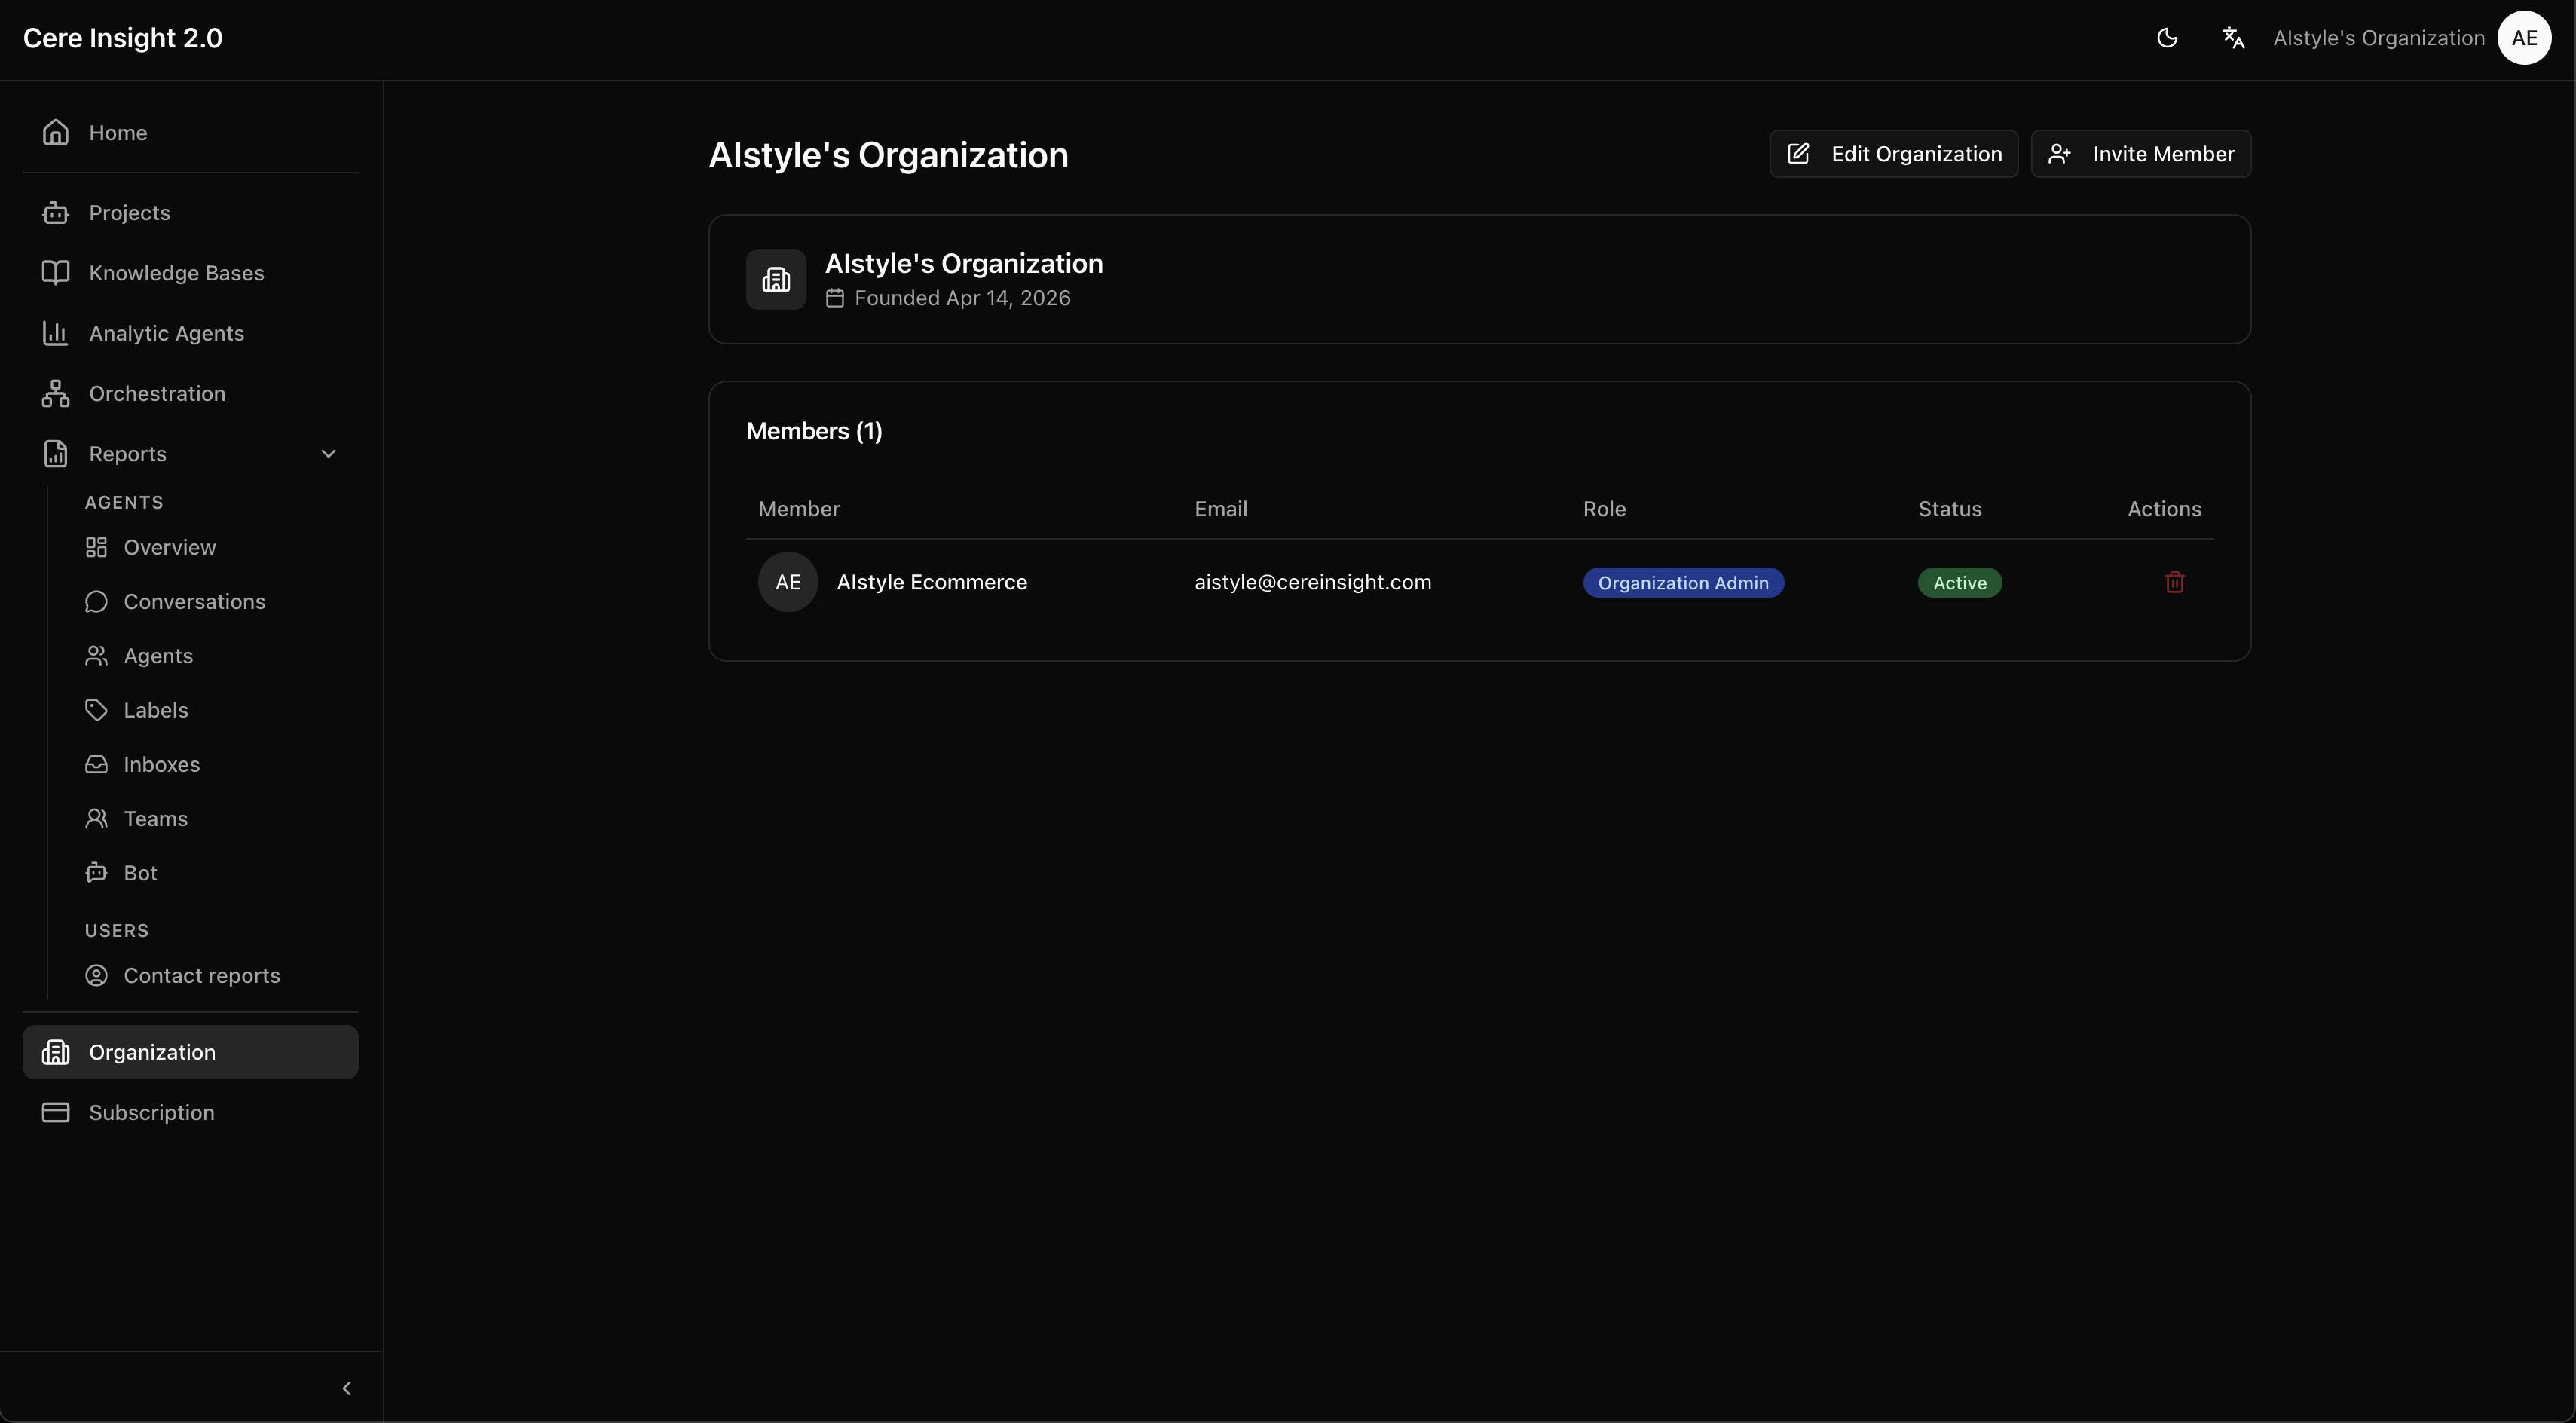Click the Contact reports user icon

[x=97, y=975]
